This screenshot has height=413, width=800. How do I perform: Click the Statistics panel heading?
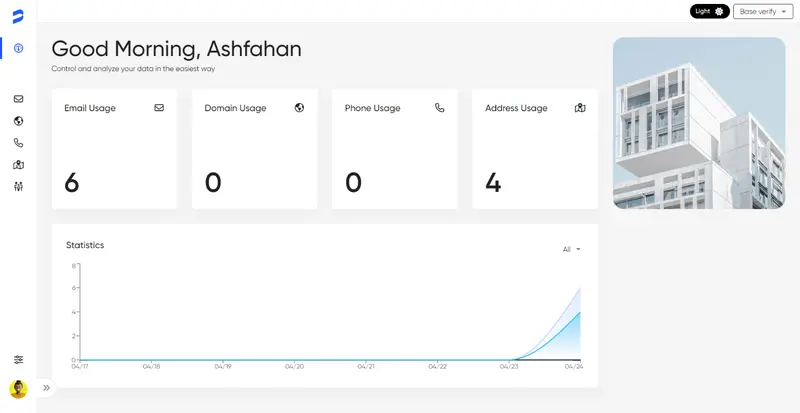85,245
